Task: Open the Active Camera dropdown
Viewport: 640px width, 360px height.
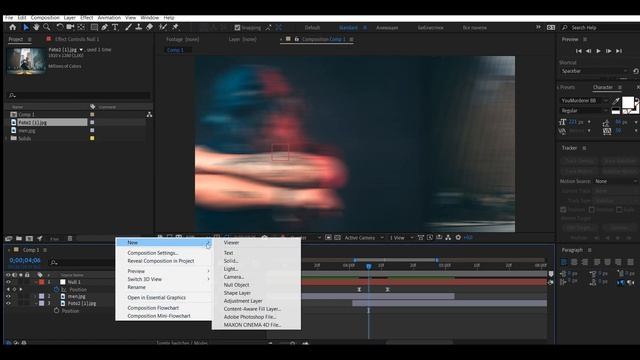Action: coord(364,238)
